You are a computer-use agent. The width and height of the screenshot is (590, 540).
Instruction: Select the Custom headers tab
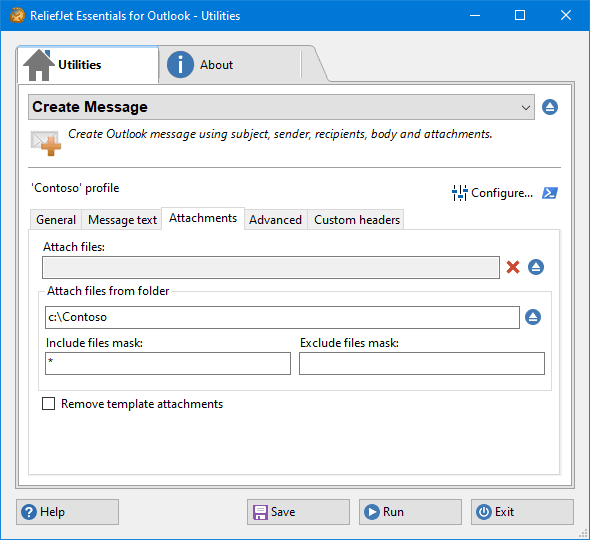pos(357,220)
